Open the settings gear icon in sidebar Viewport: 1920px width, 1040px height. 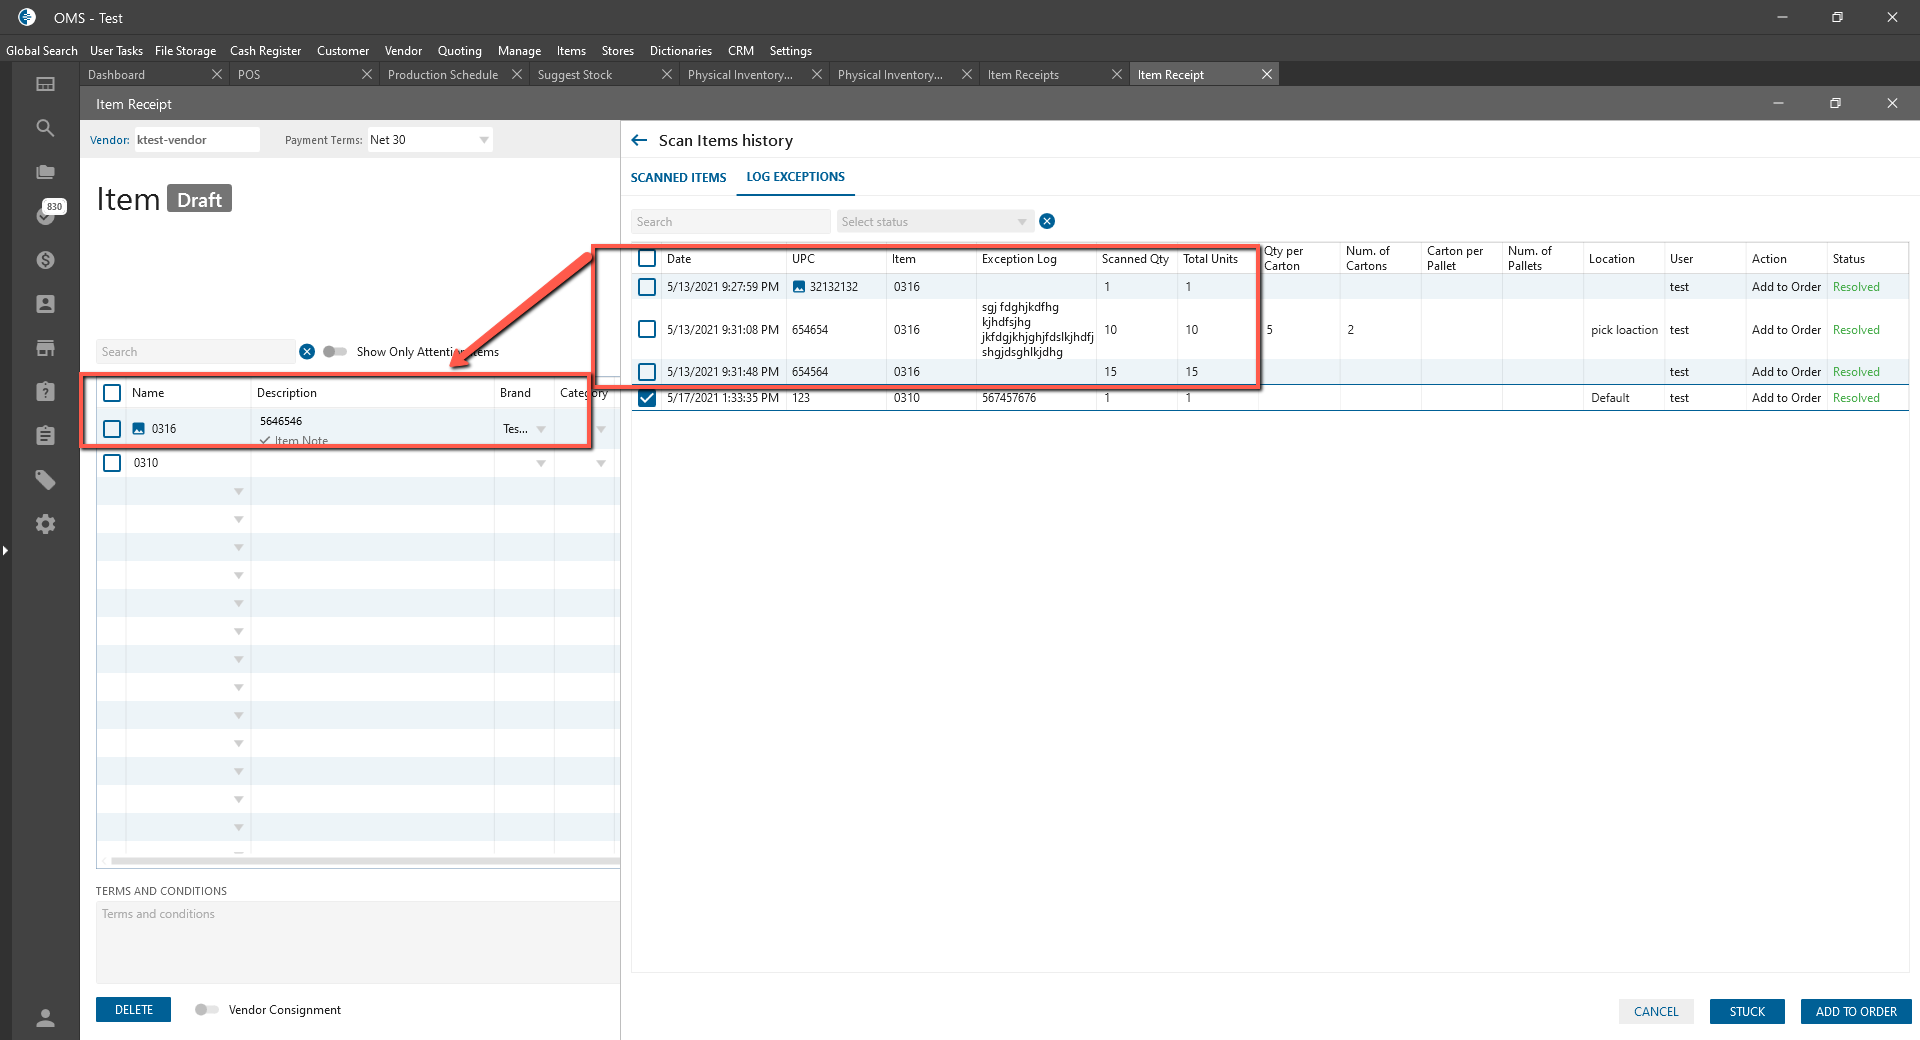45,524
